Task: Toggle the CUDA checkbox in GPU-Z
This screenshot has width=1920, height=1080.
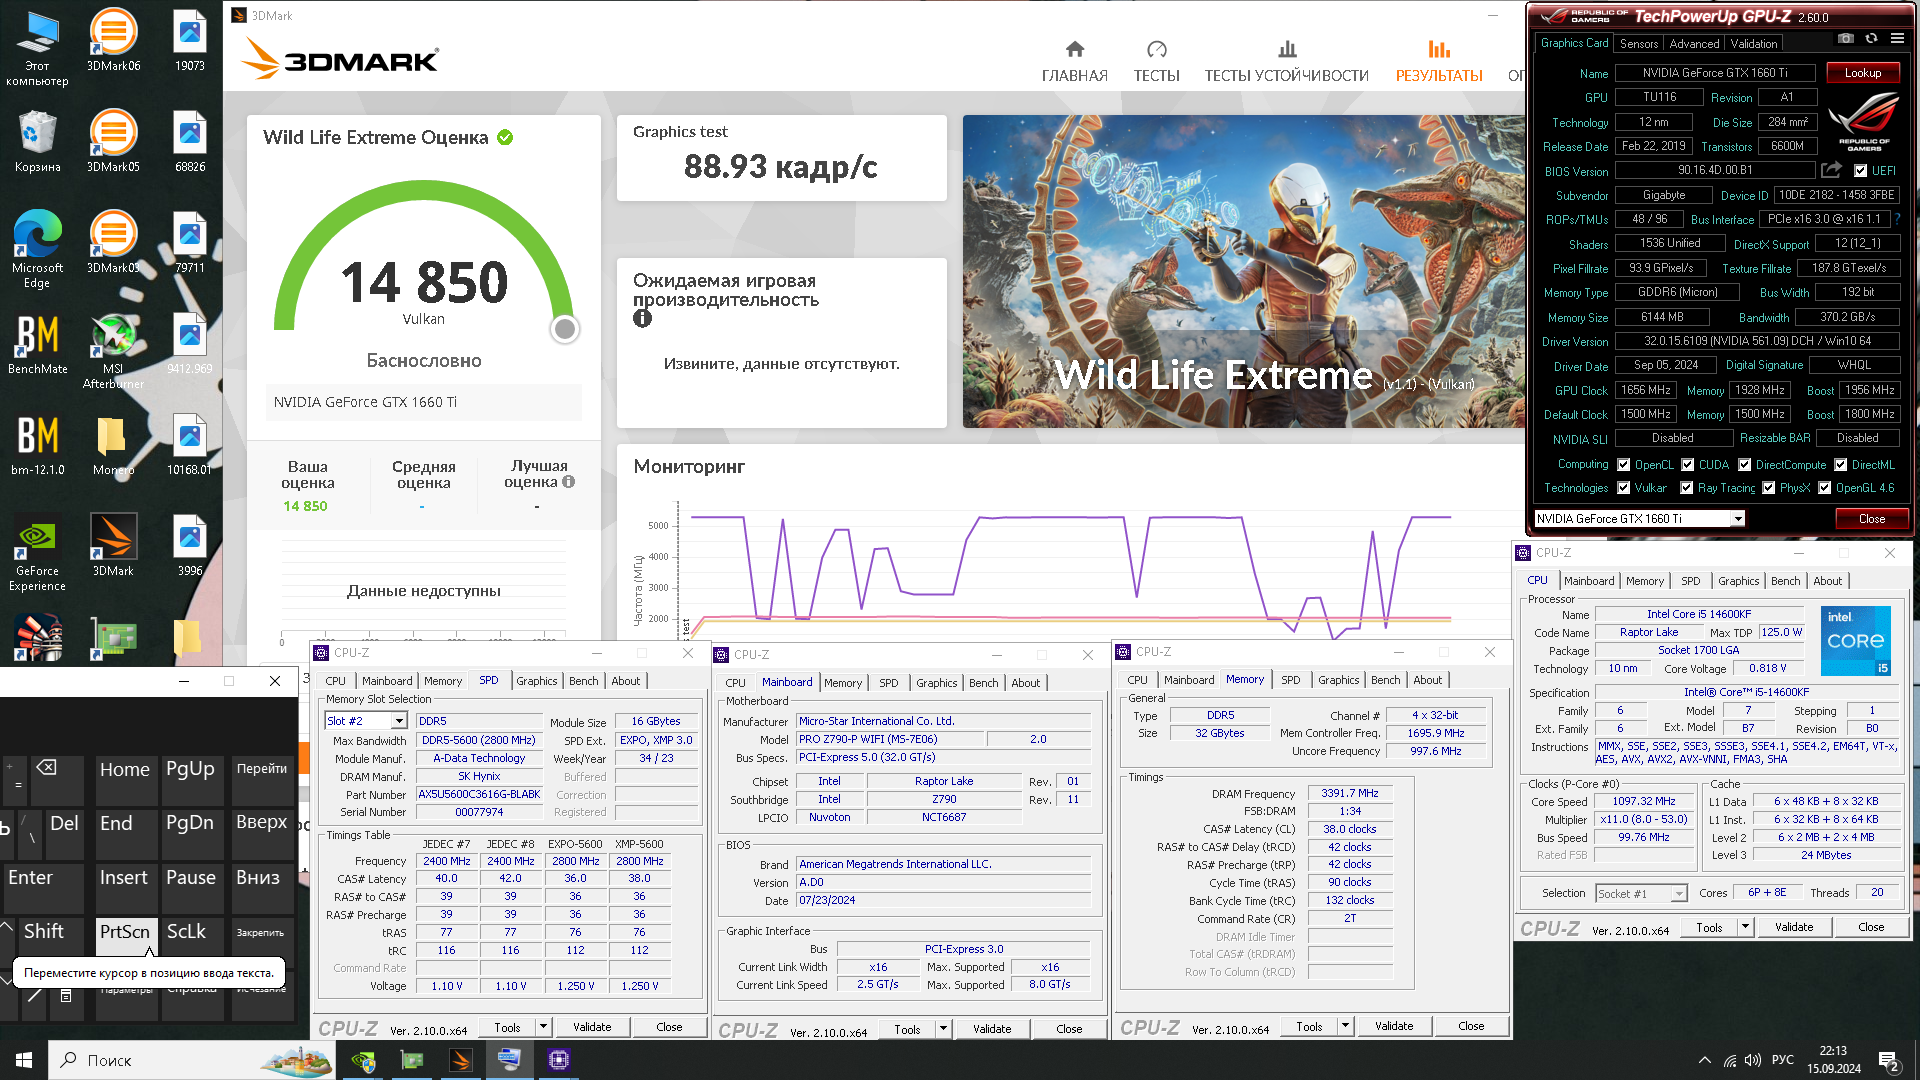Action: tap(1688, 465)
